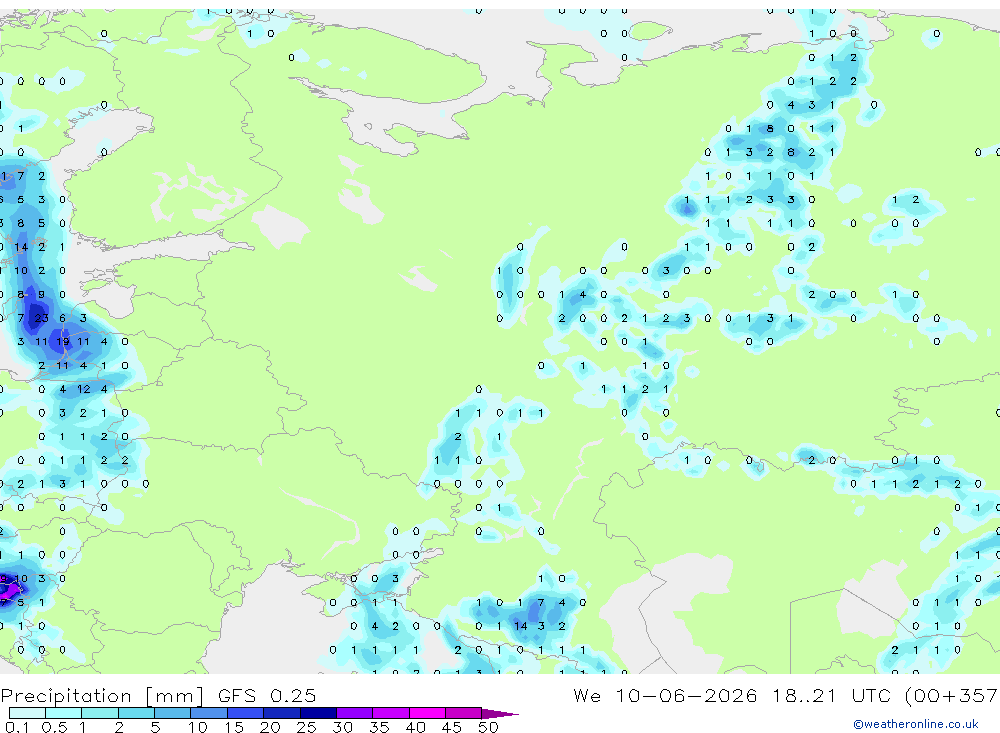
Task: Select the 2–5 mm legend color
Action: (x=136, y=713)
